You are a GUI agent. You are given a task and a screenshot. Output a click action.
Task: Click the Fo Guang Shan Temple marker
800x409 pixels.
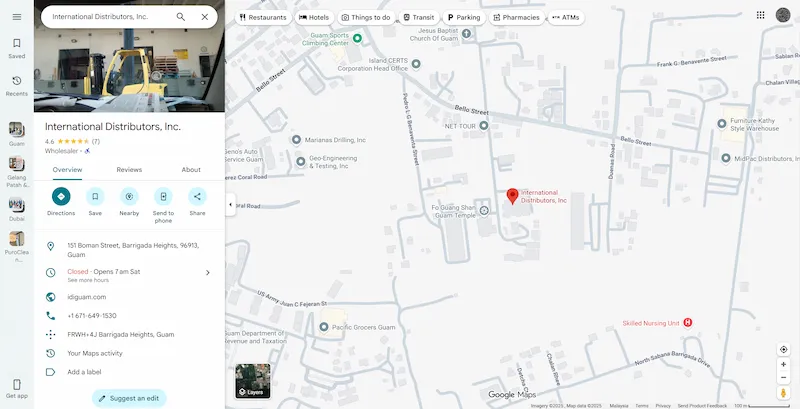484,210
